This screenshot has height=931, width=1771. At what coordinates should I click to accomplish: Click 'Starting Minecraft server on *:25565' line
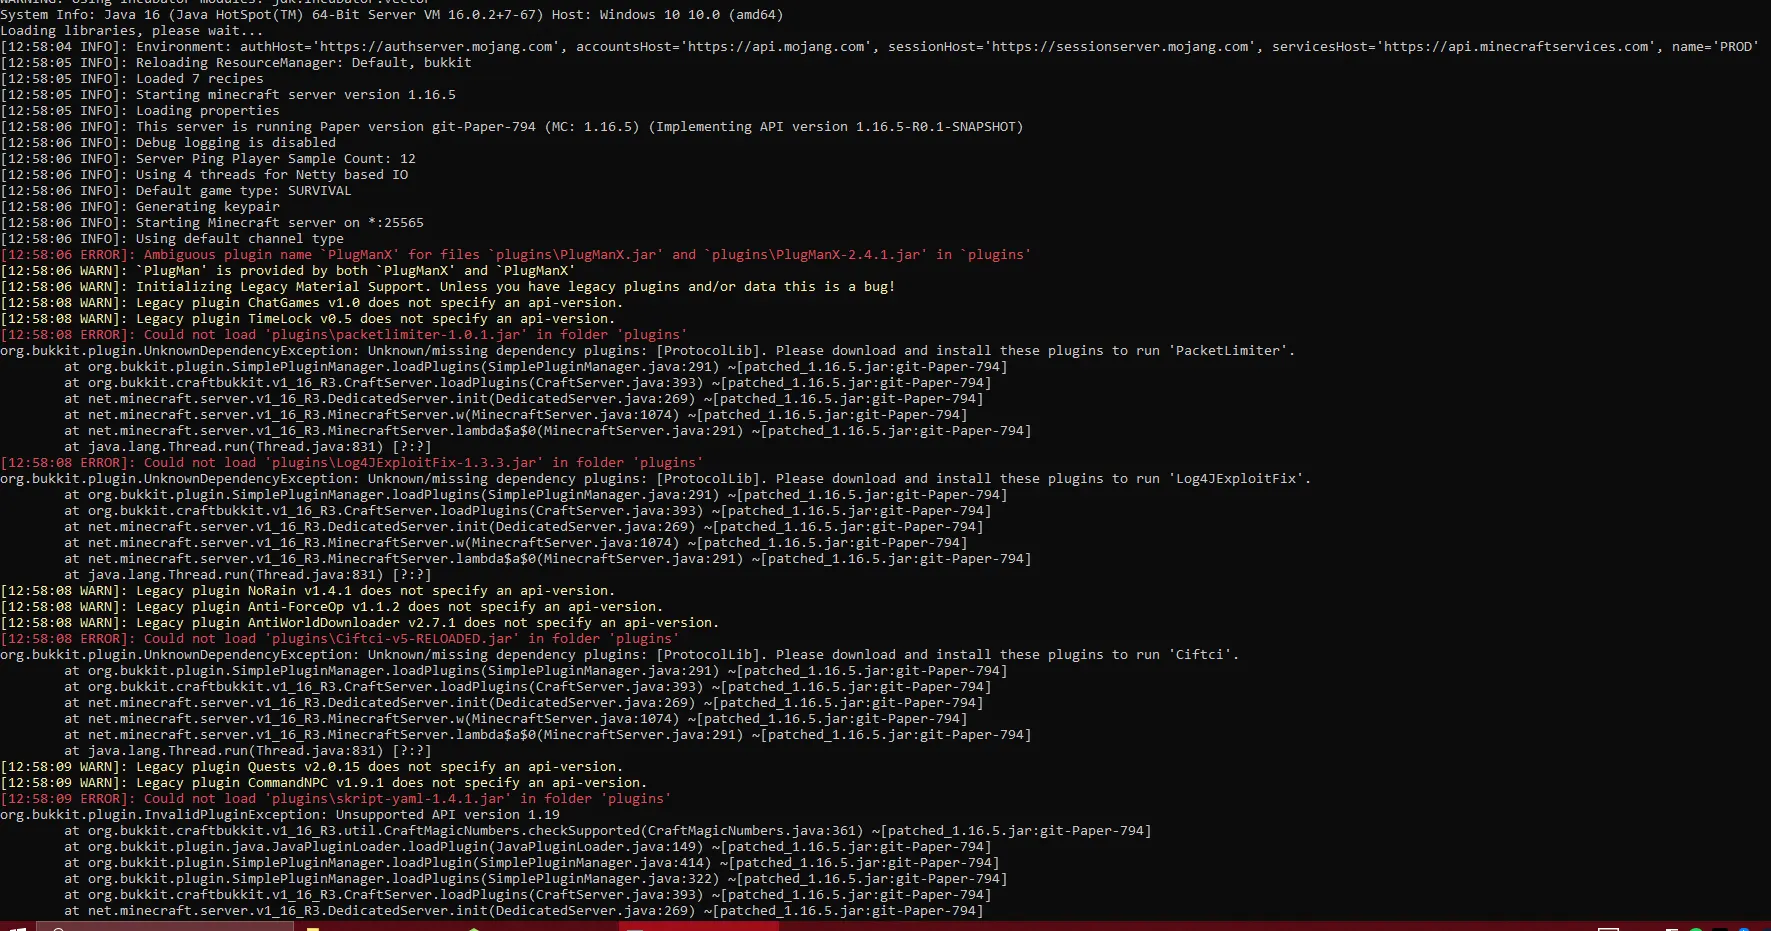click(212, 223)
